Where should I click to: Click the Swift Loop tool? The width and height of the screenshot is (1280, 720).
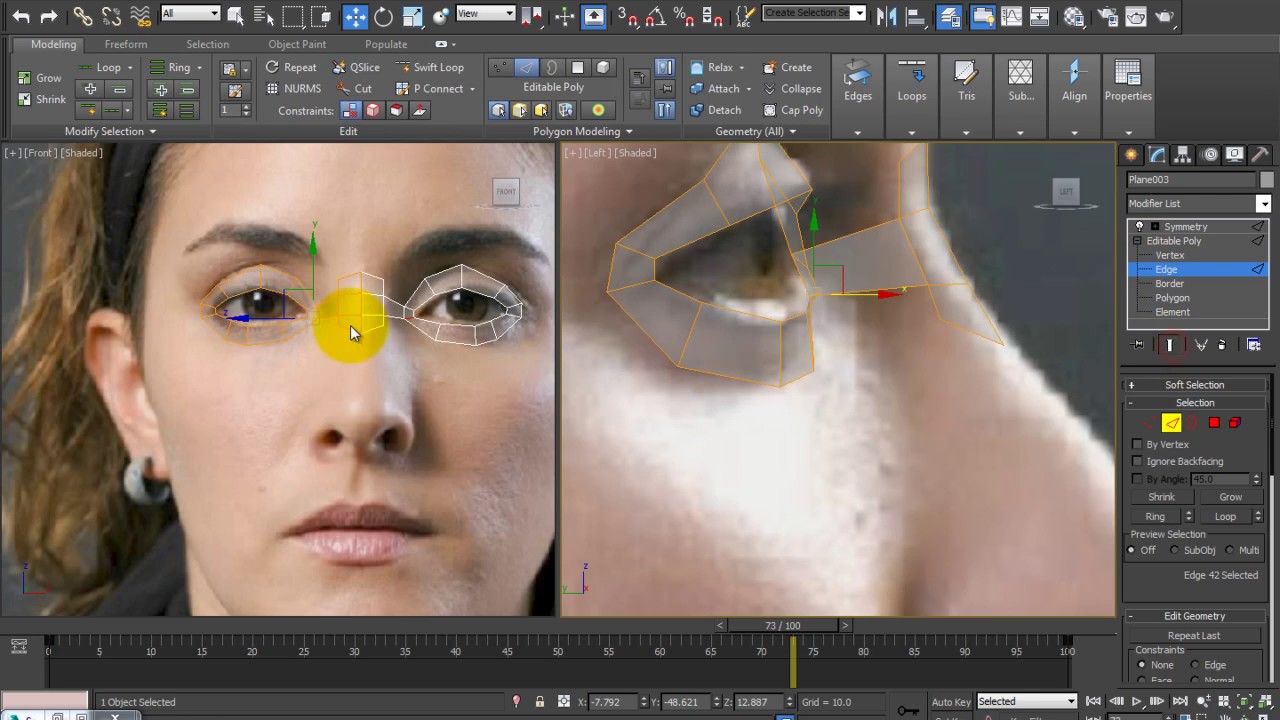431,67
